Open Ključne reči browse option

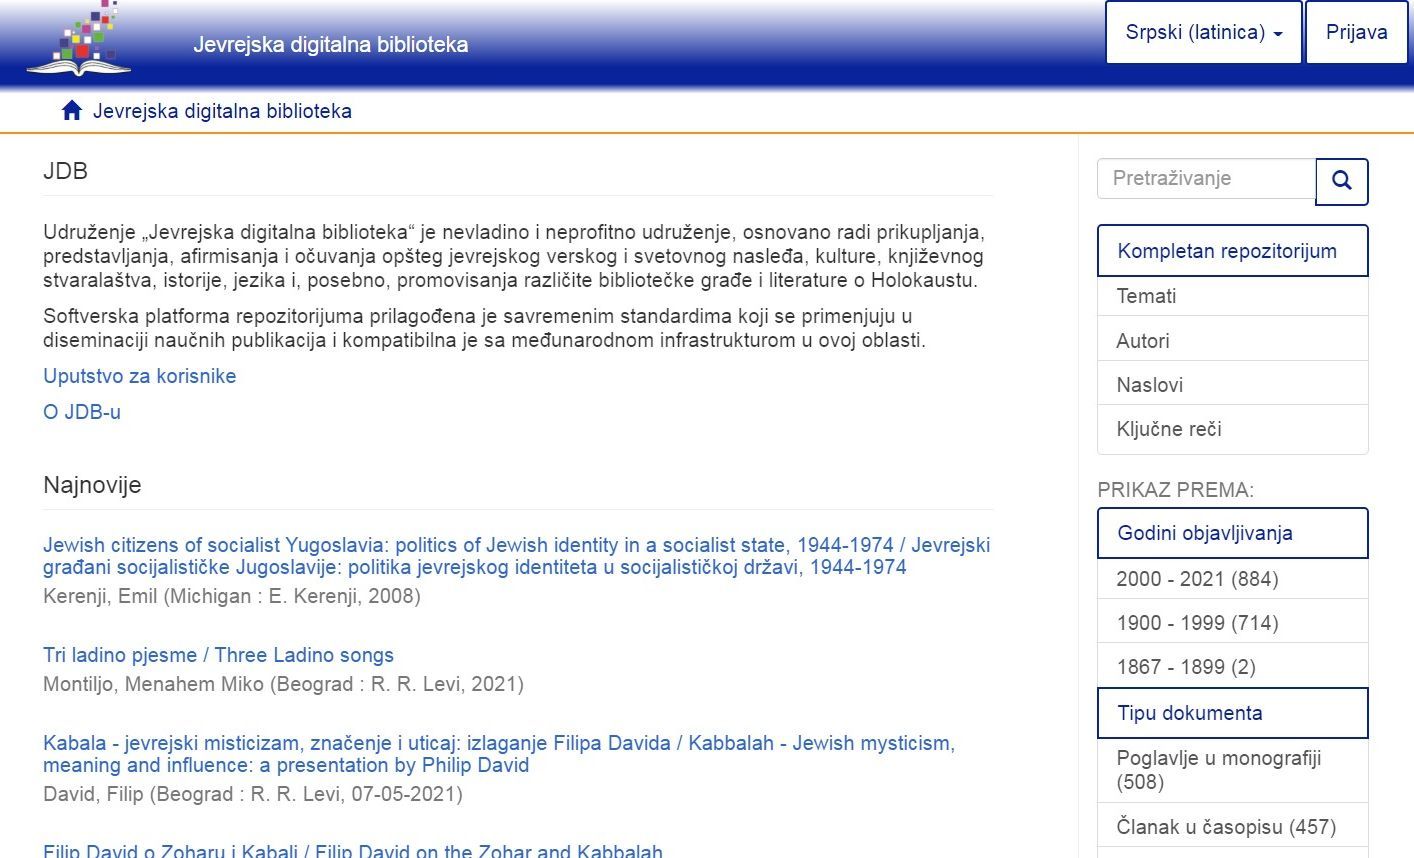[x=1168, y=429]
